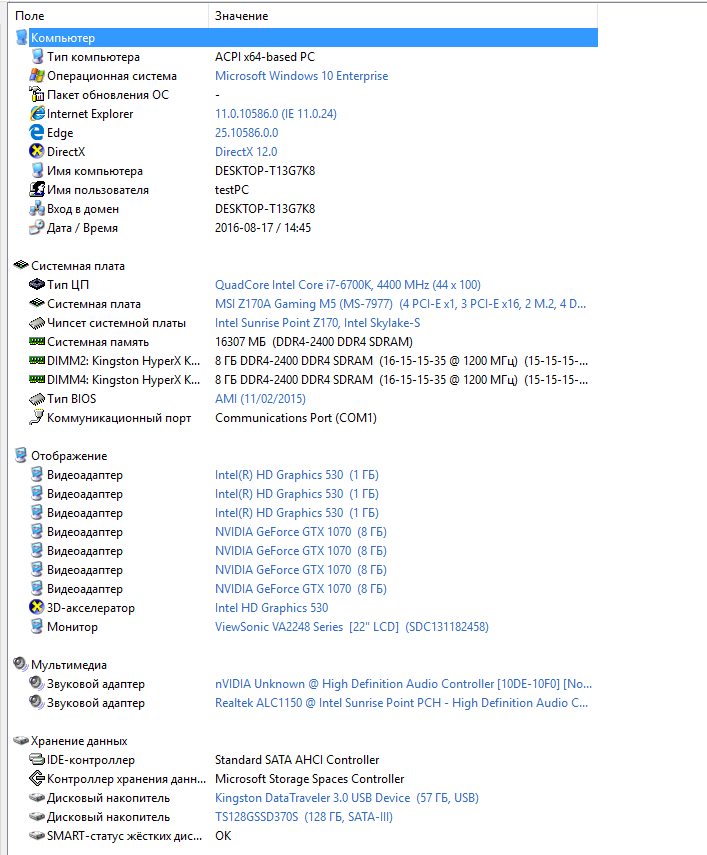Click the OK value beside SMART-статус
The image size is (707, 855).
(x=223, y=835)
